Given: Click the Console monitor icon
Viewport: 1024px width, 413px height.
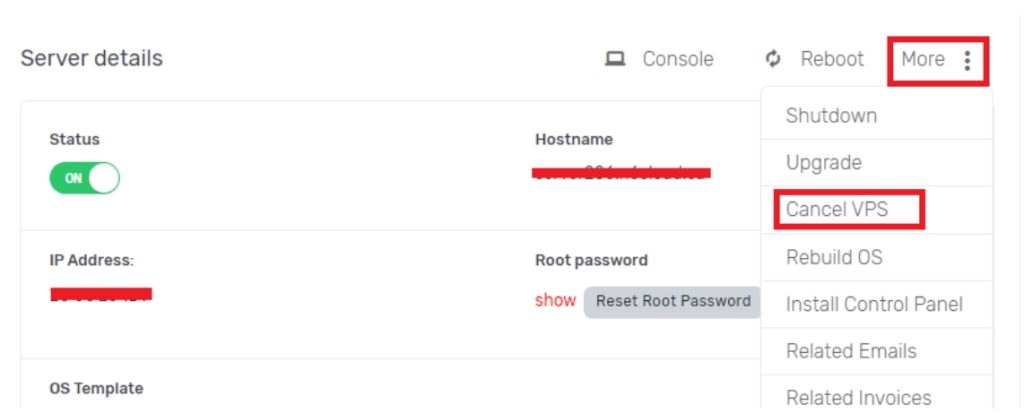Looking at the screenshot, I should [x=615, y=59].
